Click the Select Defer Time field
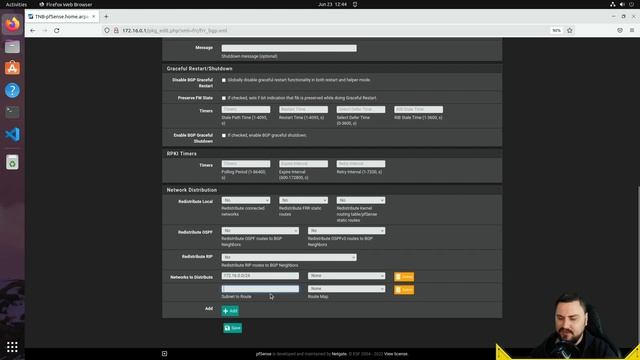This screenshot has height=360, width=640. coord(361,109)
